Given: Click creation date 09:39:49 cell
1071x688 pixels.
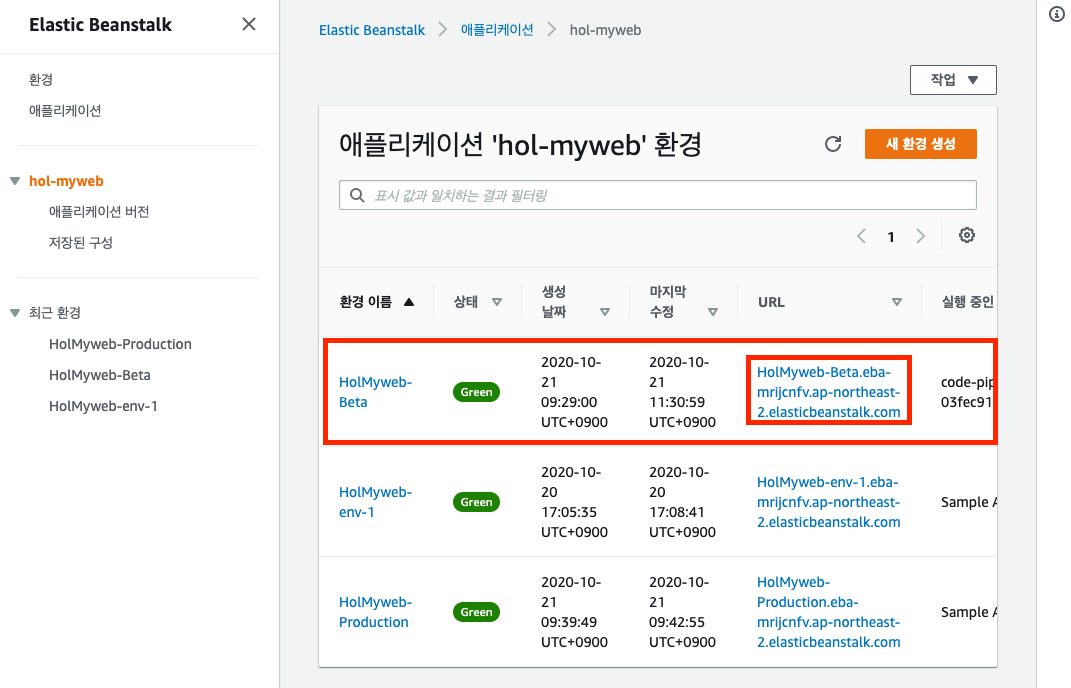Looking at the screenshot, I should pyautogui.click(x=574, y=612).
